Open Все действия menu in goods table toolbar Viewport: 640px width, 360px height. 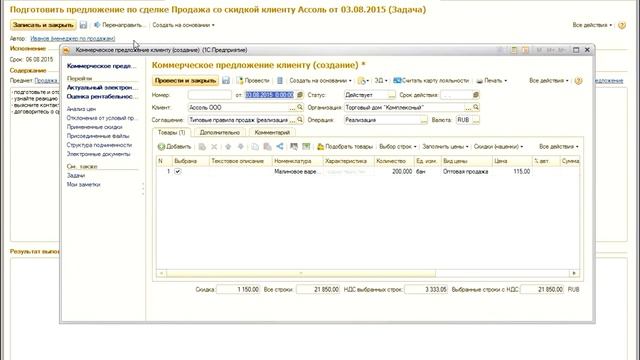coord(558,147)
